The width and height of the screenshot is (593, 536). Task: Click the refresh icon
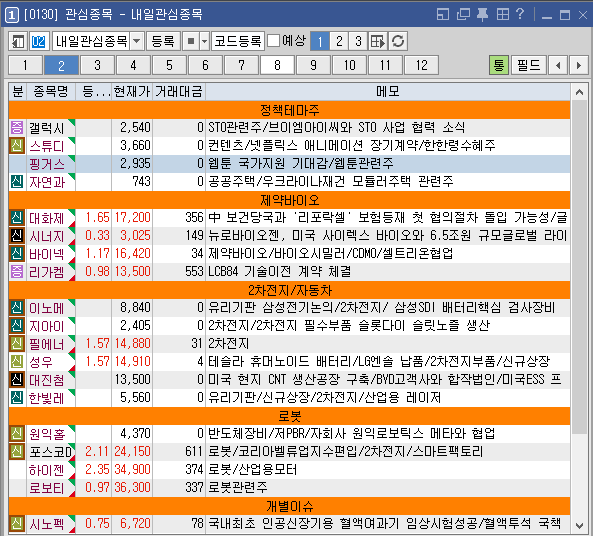pyautogui.click(x=398, y=41)
